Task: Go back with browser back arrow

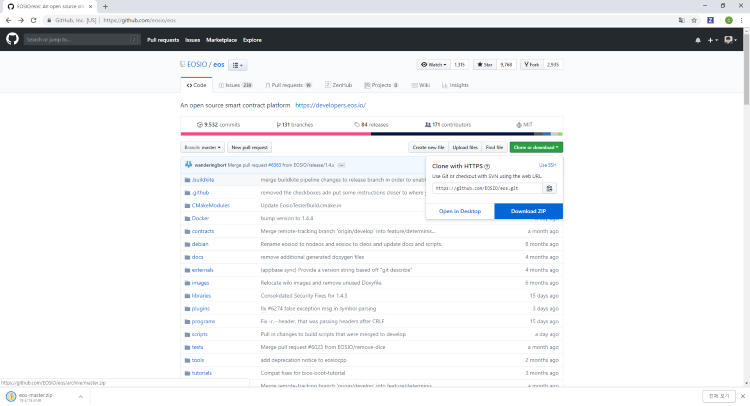Action: point(8,20)
